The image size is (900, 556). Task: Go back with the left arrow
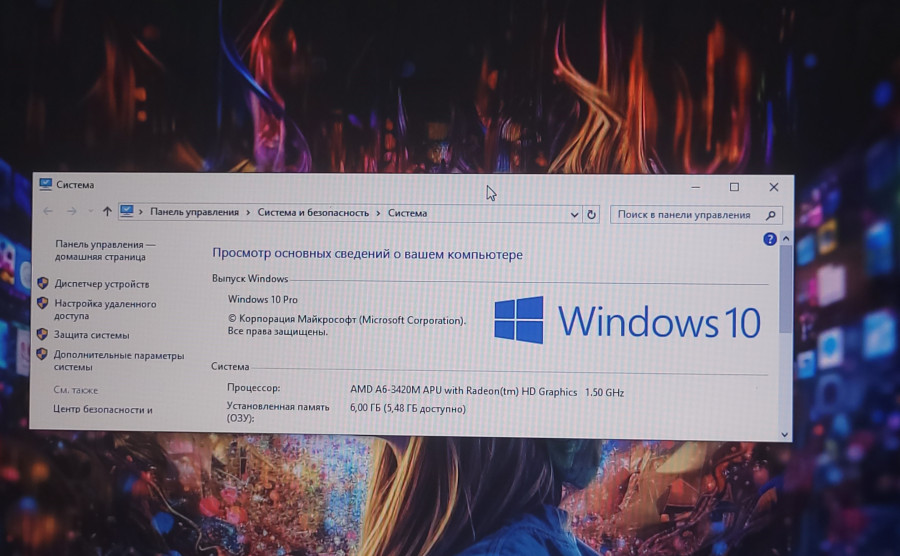[x=48, y=211]
